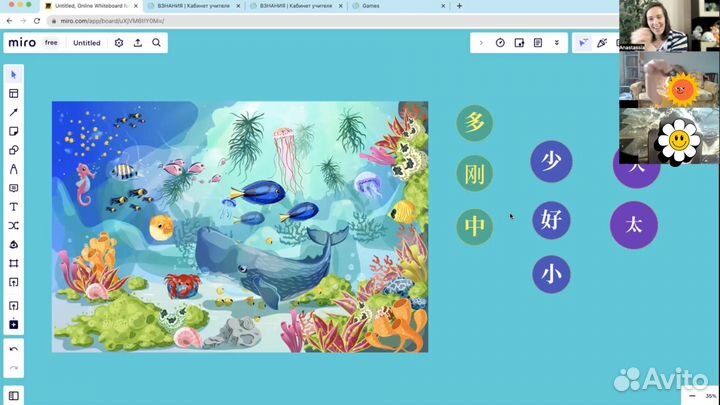720x405 pixels.
Task: Expand the collapsed top toolbar chevron
Action: pos(481,43)
